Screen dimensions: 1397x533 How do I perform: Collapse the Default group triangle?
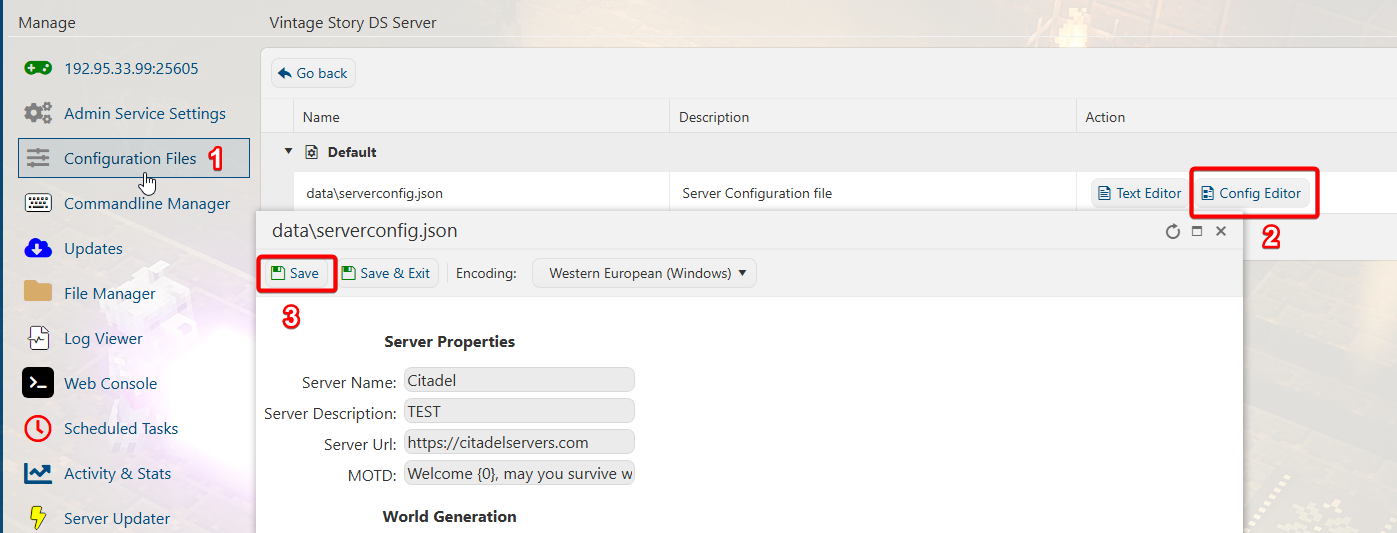point(288,152)
